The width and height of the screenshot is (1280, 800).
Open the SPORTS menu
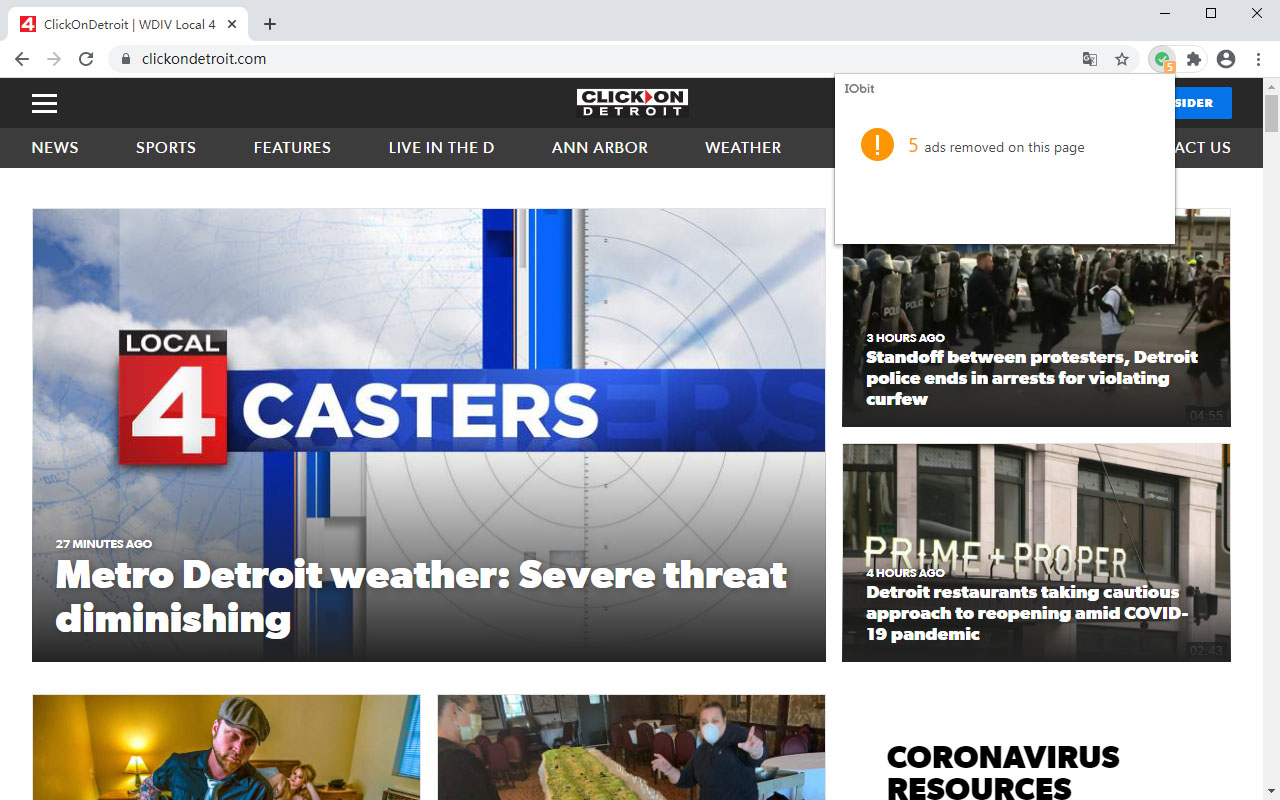pyautogui.click(x=166, y=147)
